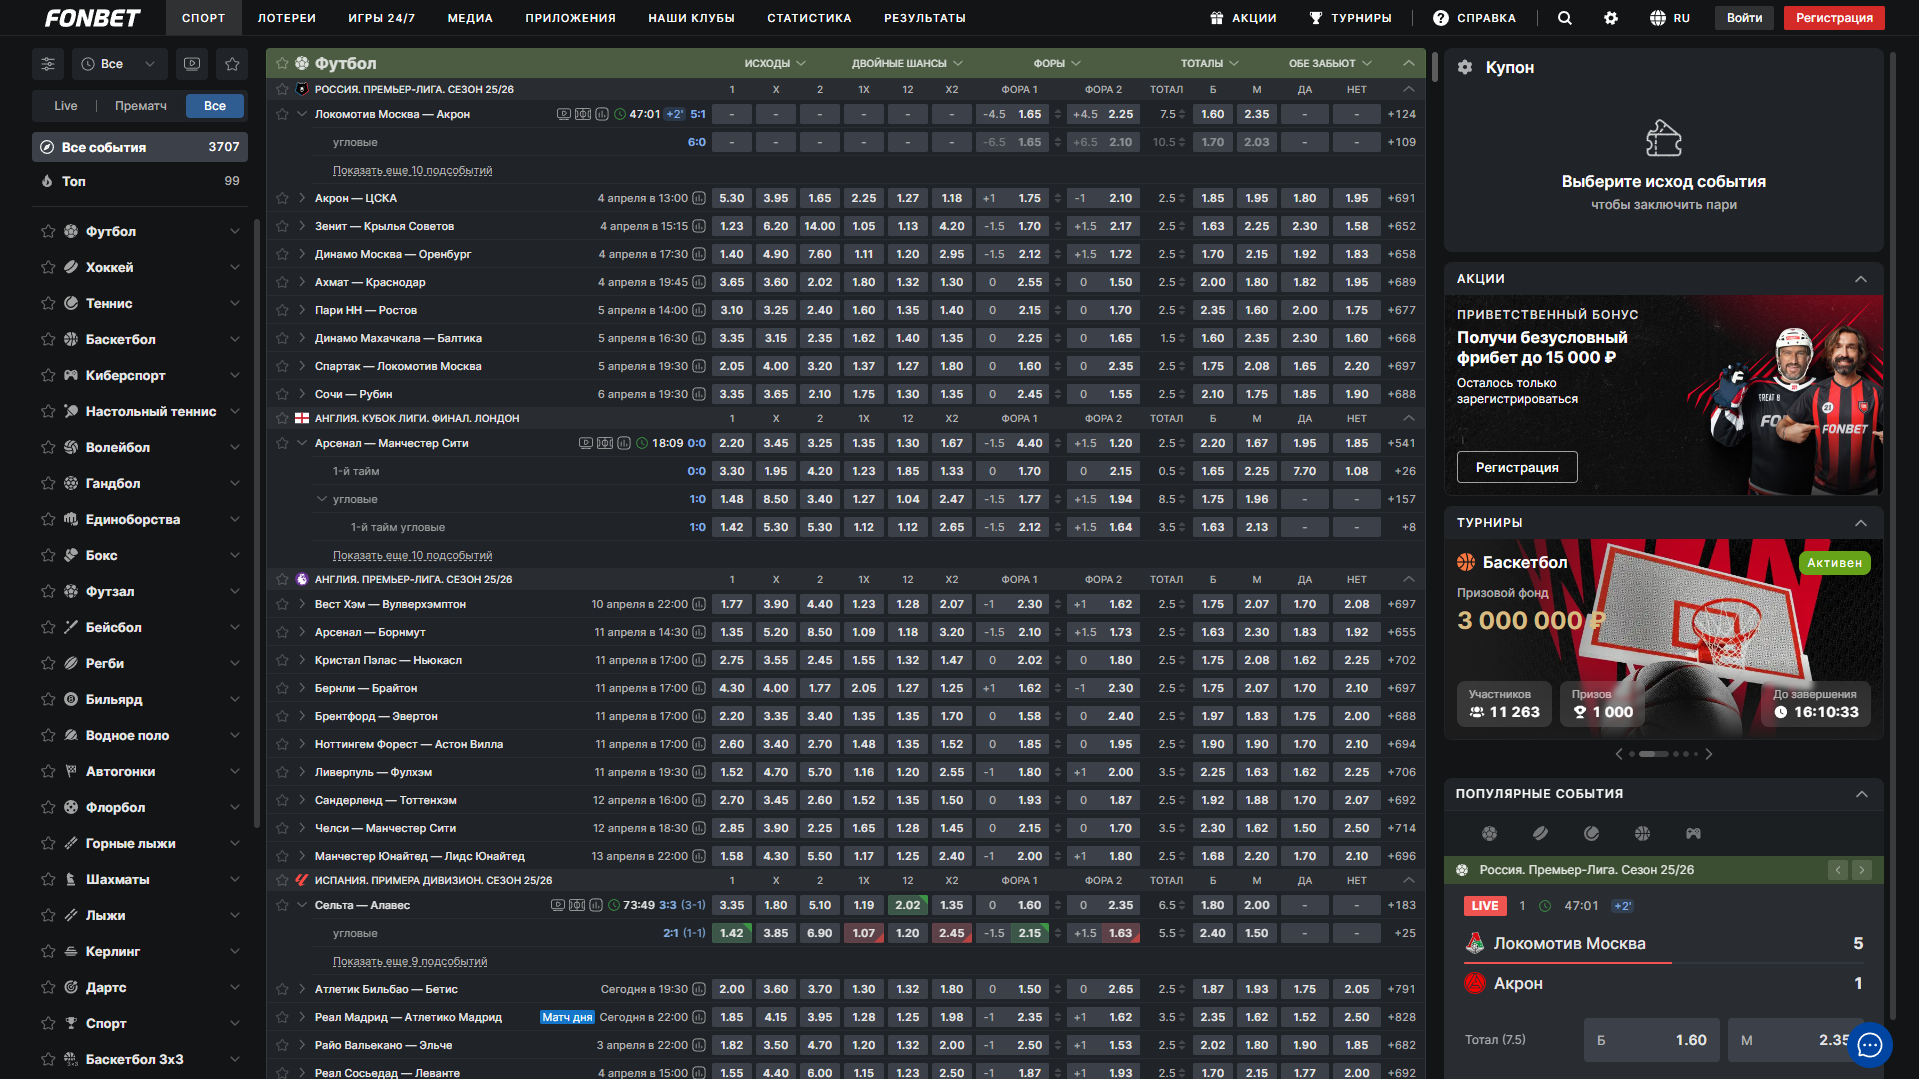Show 10 more sub-events for Локомотив

point(412,170)
